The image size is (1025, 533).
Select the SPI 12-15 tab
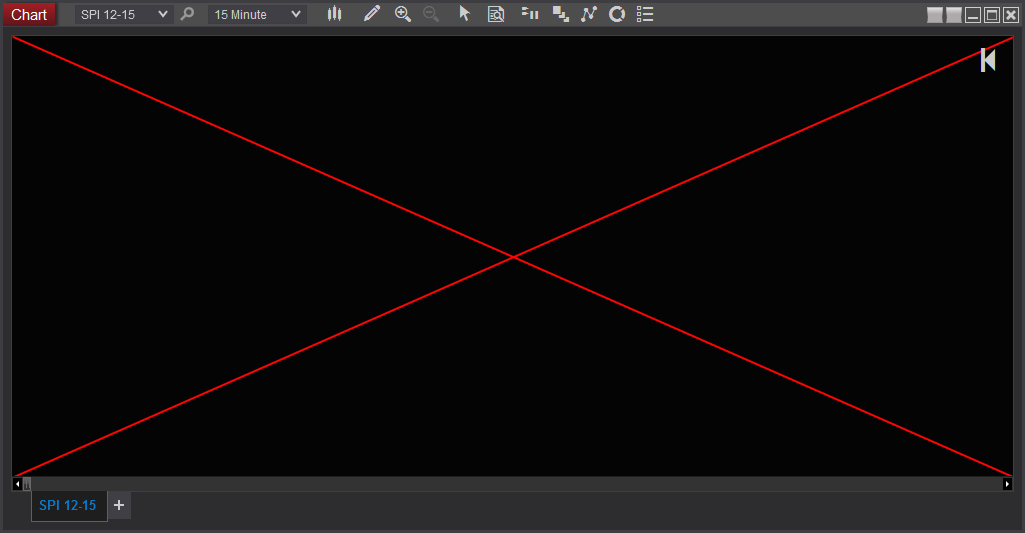(69, 506)
